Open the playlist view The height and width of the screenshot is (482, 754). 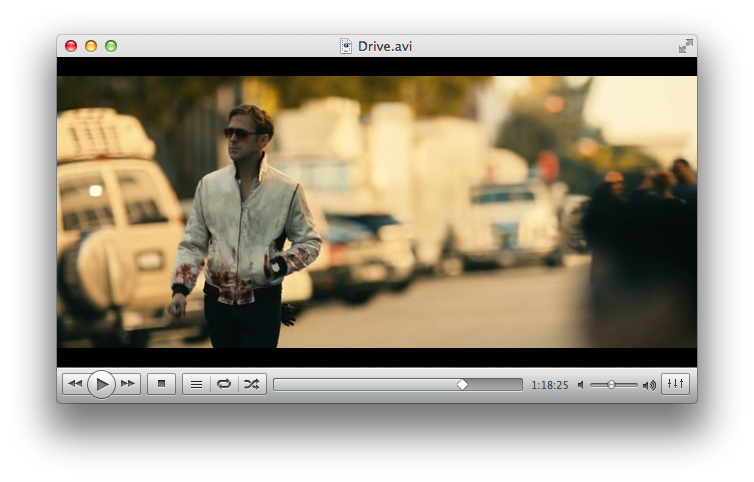tap(196, 384)
